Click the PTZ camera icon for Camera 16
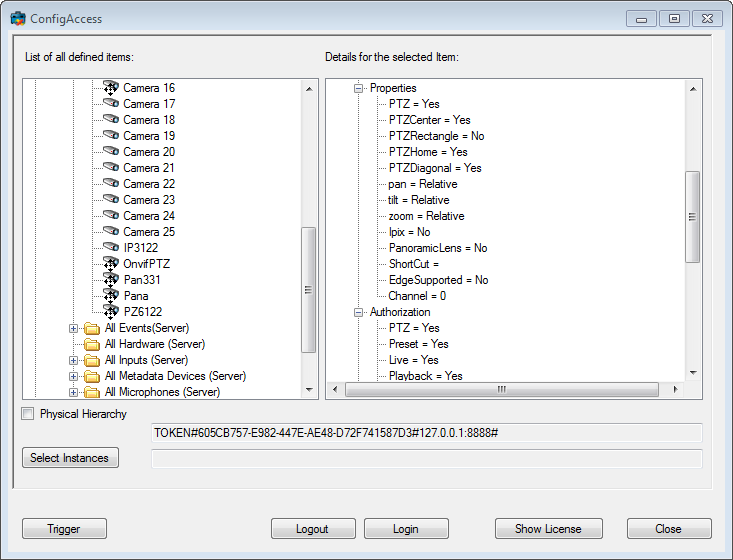This screenshot has width=733, height=560. [x=111, y=88]
